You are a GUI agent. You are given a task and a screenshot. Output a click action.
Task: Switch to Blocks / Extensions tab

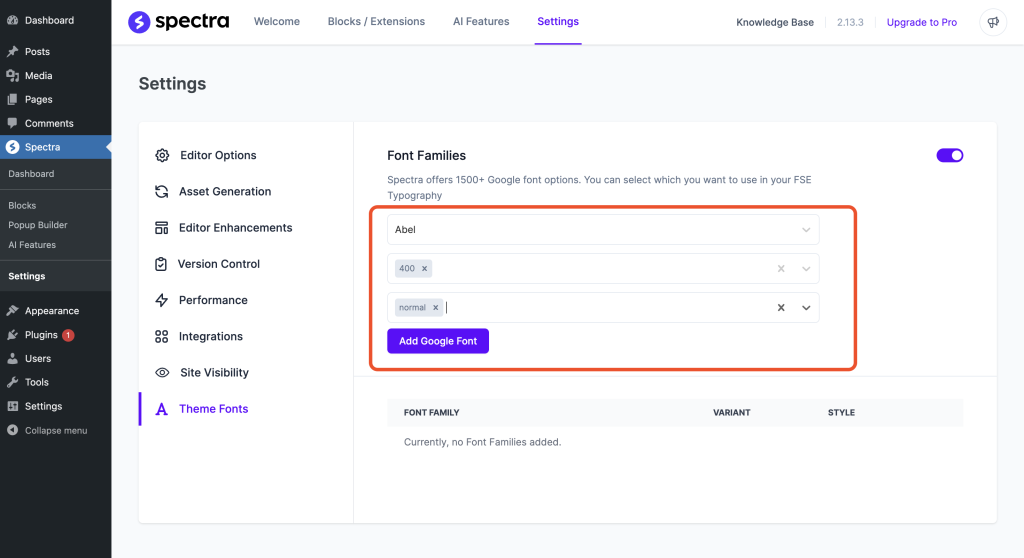coord(376,22)
